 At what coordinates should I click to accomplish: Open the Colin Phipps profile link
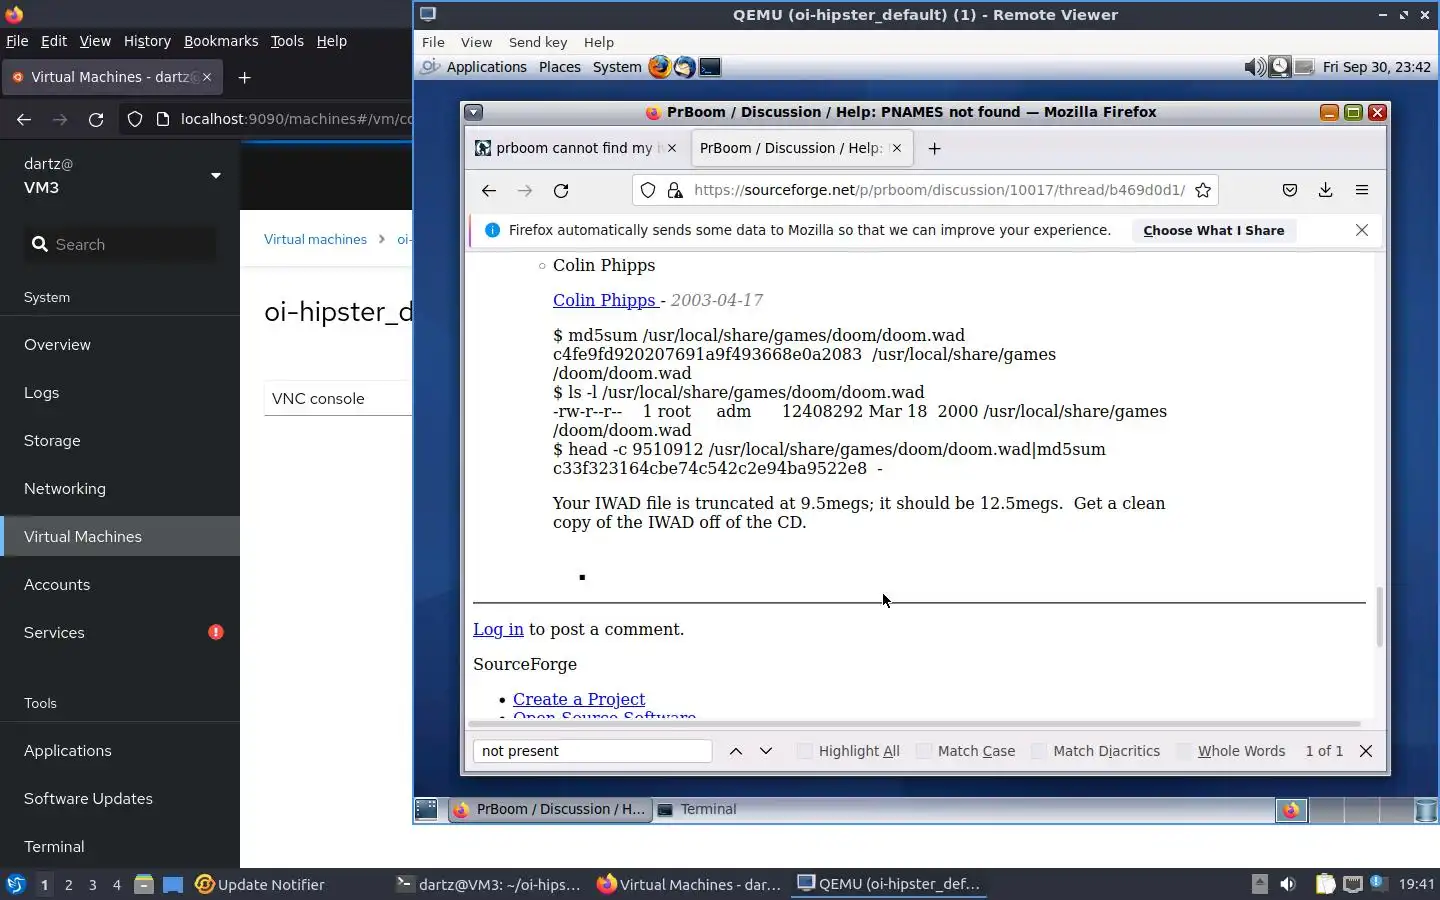(605, 300)
